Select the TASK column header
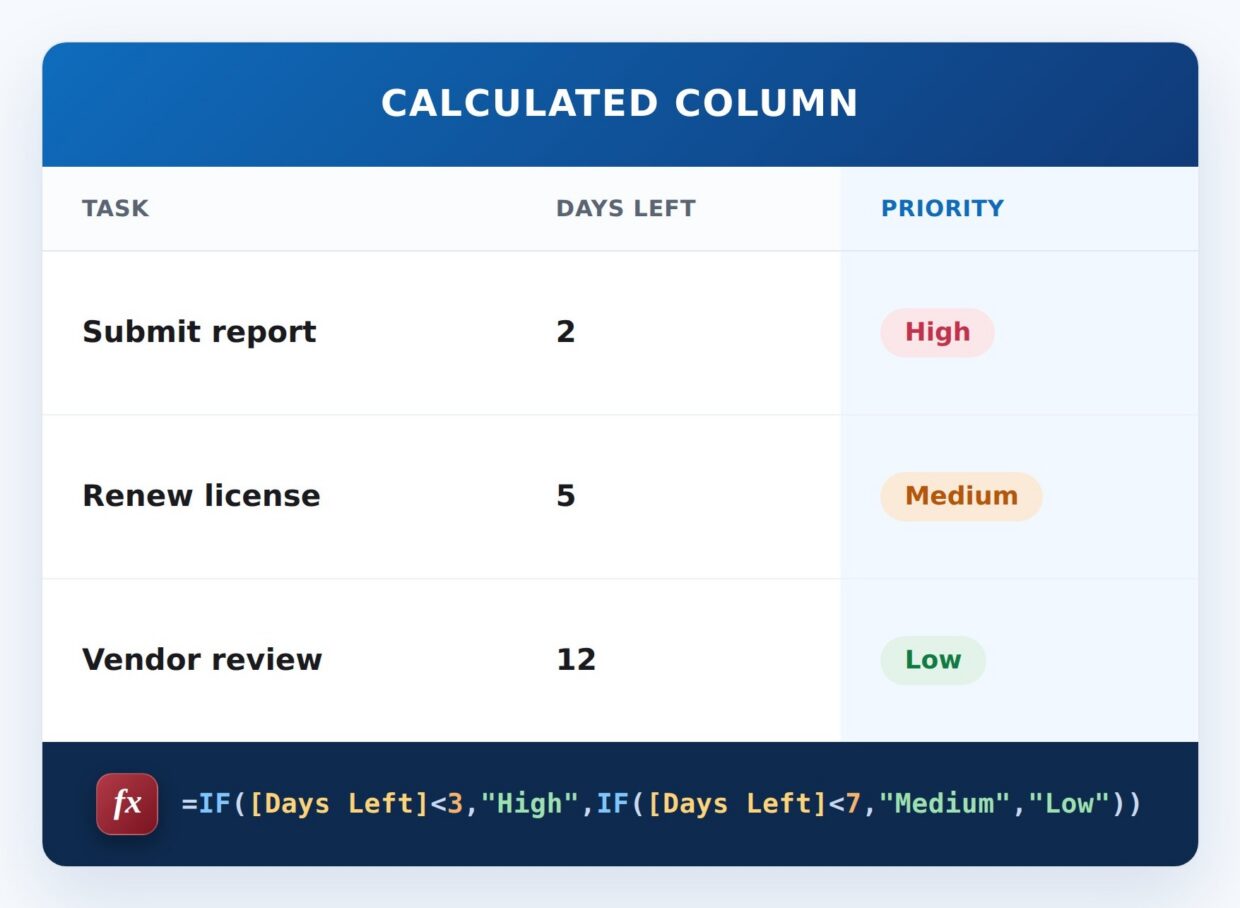 coord(115,208)
